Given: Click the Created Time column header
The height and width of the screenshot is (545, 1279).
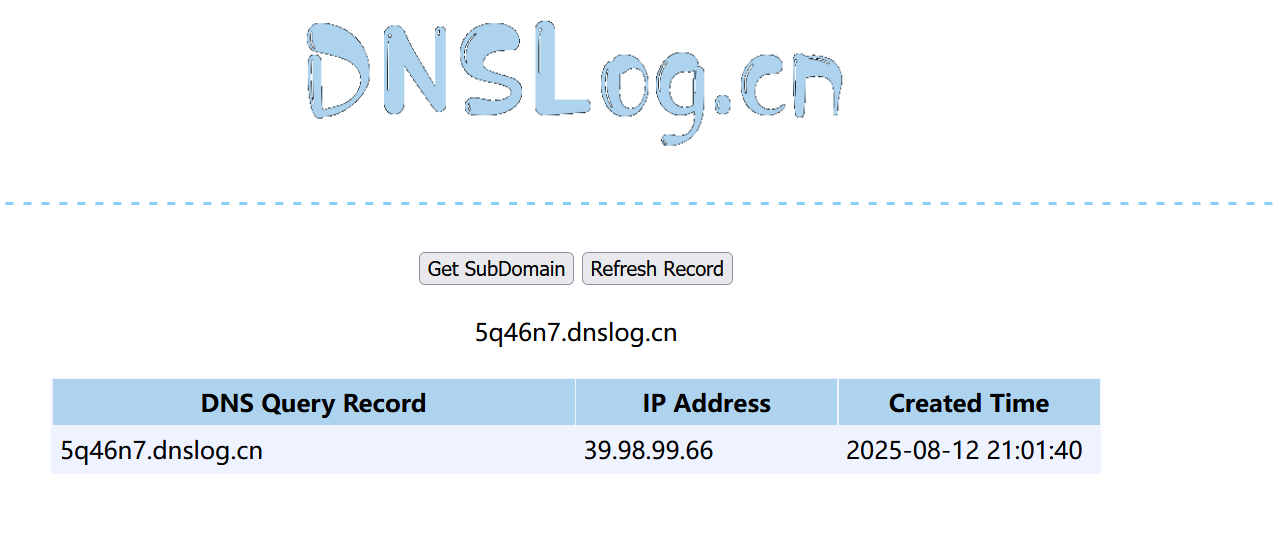Looking at the screenshot, I should (x=969, y=403).
